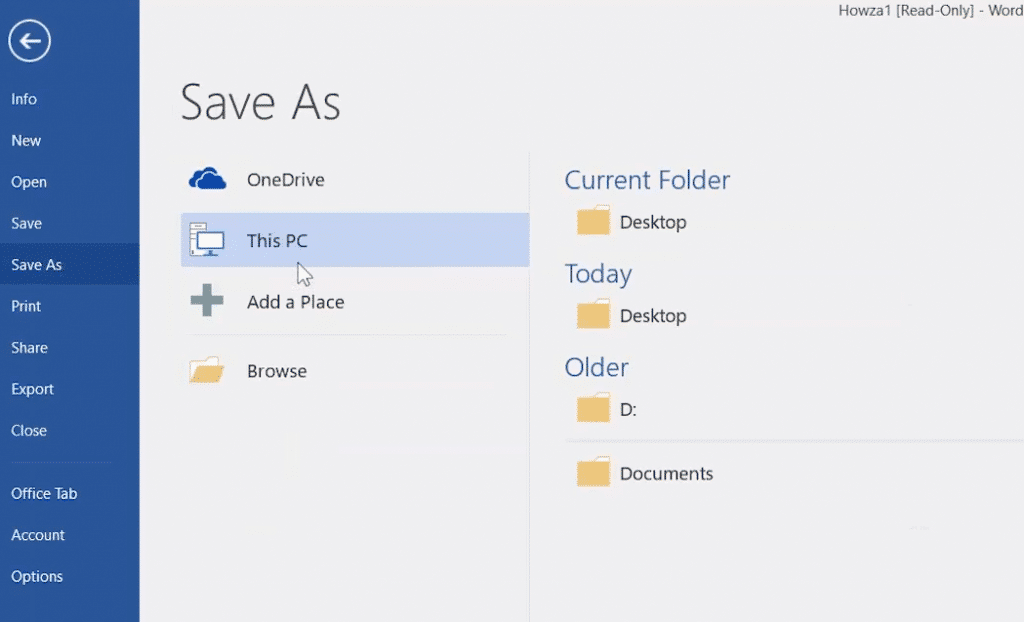
Task: Open the Export section
Action: (32, 389)
